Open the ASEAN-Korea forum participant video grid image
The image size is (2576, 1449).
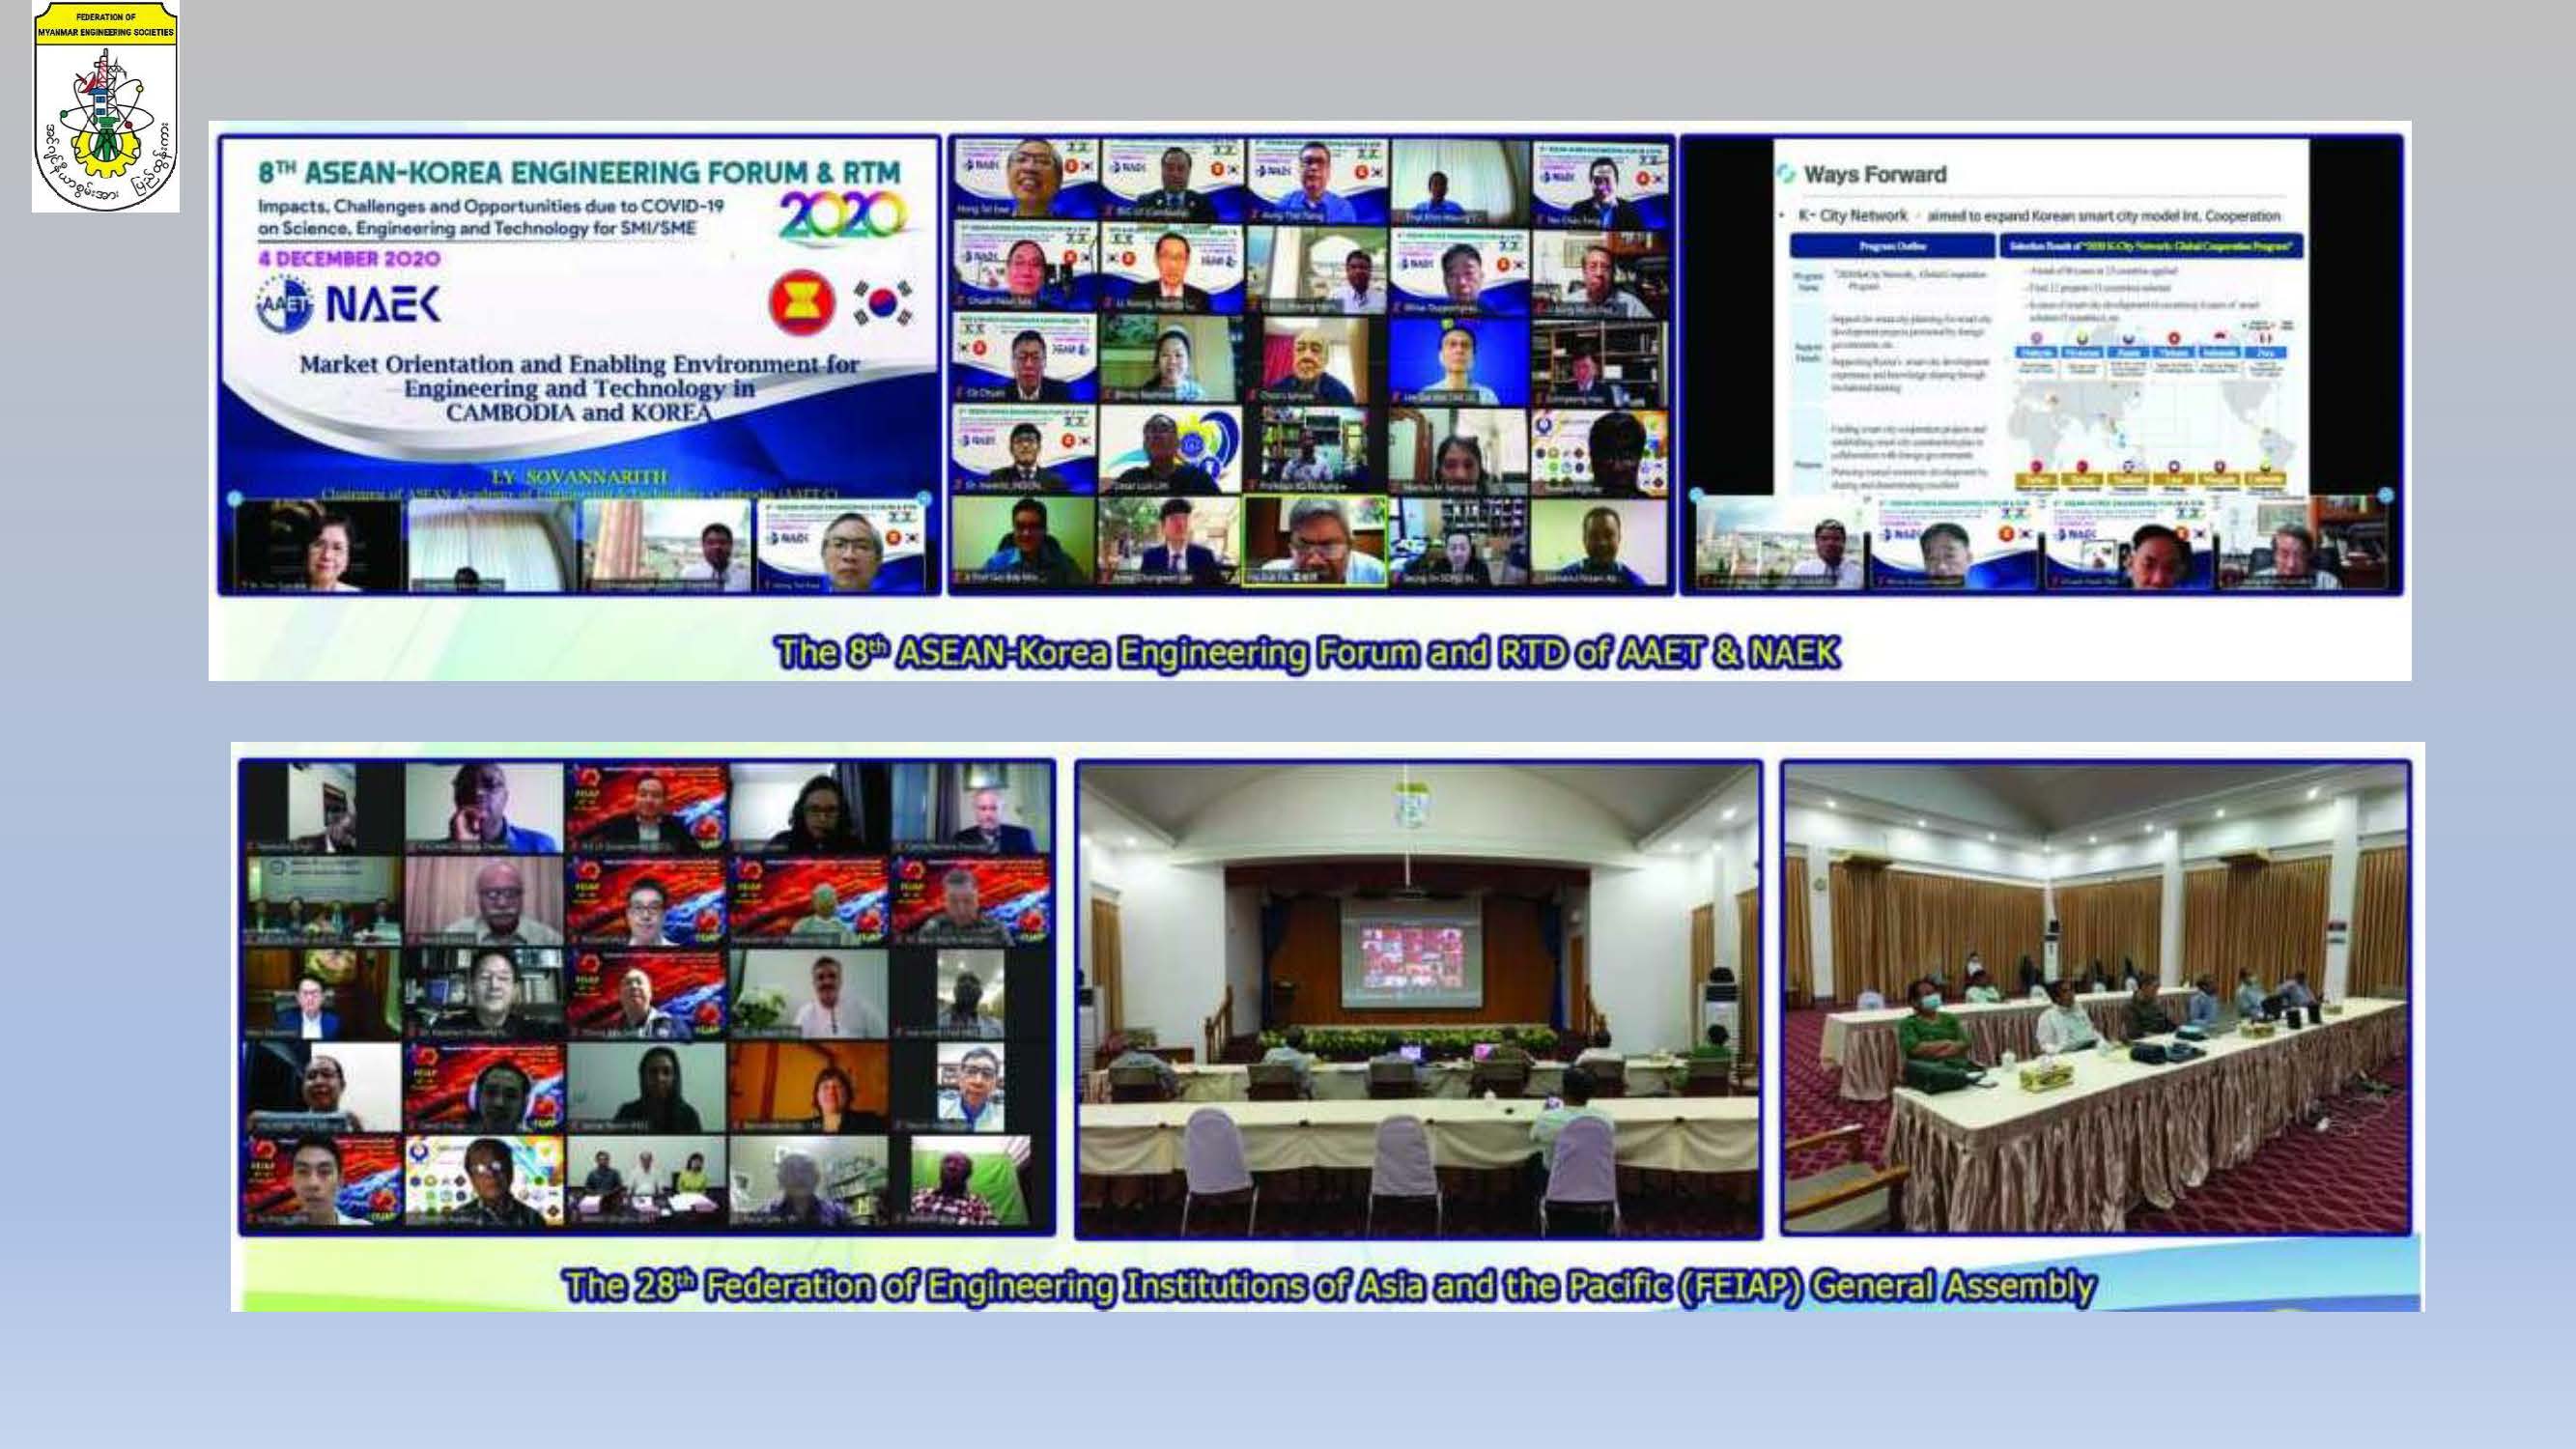click(x=1311, y=365)
